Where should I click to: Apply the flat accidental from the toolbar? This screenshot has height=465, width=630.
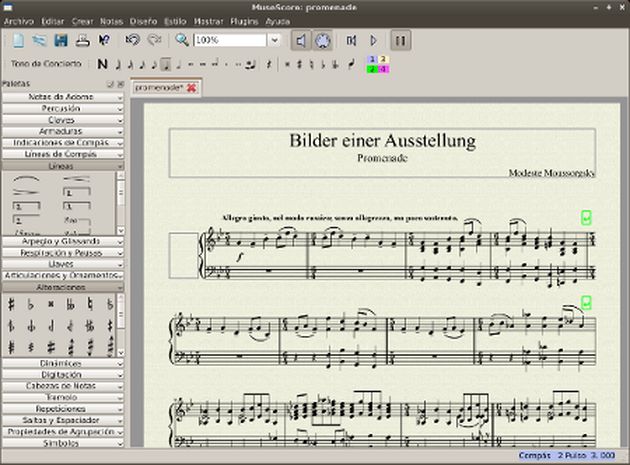323,64
